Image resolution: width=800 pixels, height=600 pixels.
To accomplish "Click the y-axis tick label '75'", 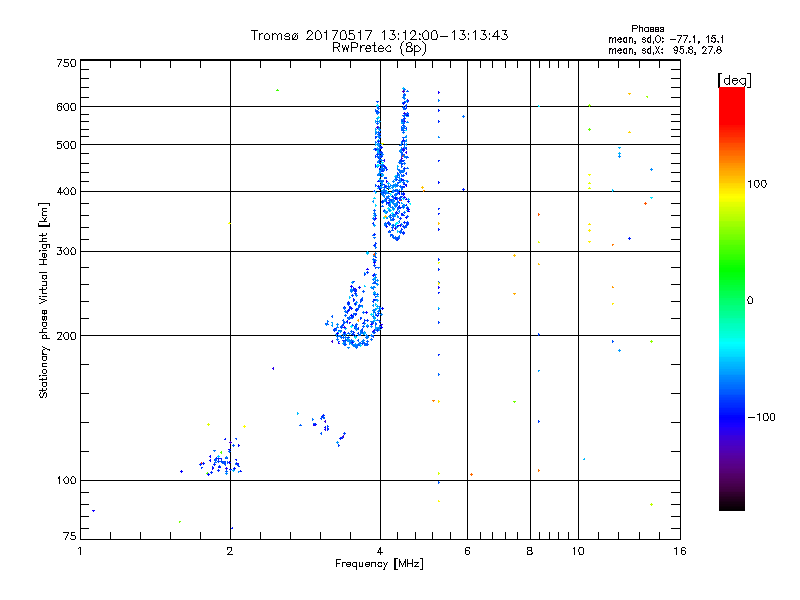I will click(x=69, y=536).
